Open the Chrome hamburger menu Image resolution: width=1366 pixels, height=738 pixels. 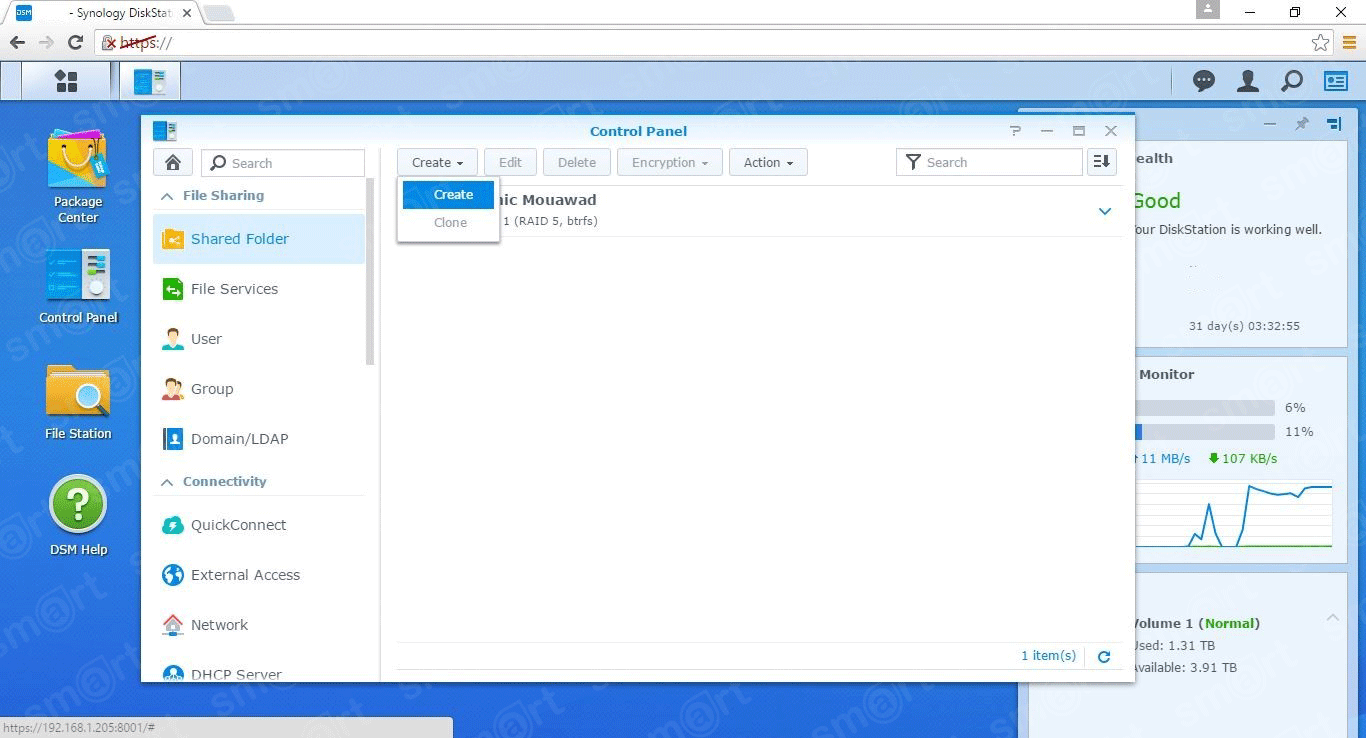tap(1350, 43)
